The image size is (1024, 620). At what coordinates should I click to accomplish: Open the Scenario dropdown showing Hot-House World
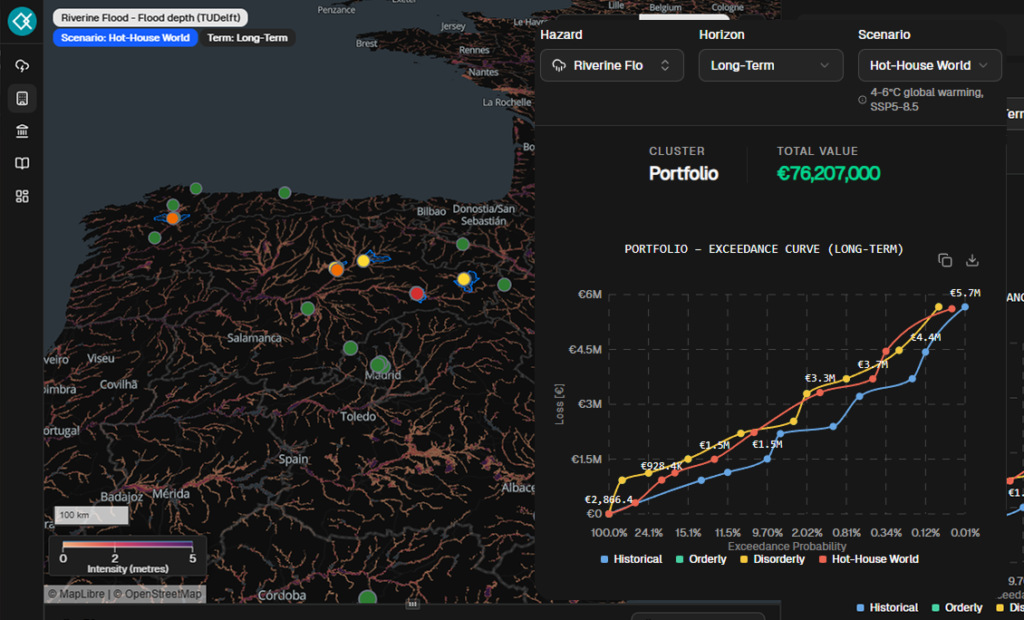click(929, 65)
